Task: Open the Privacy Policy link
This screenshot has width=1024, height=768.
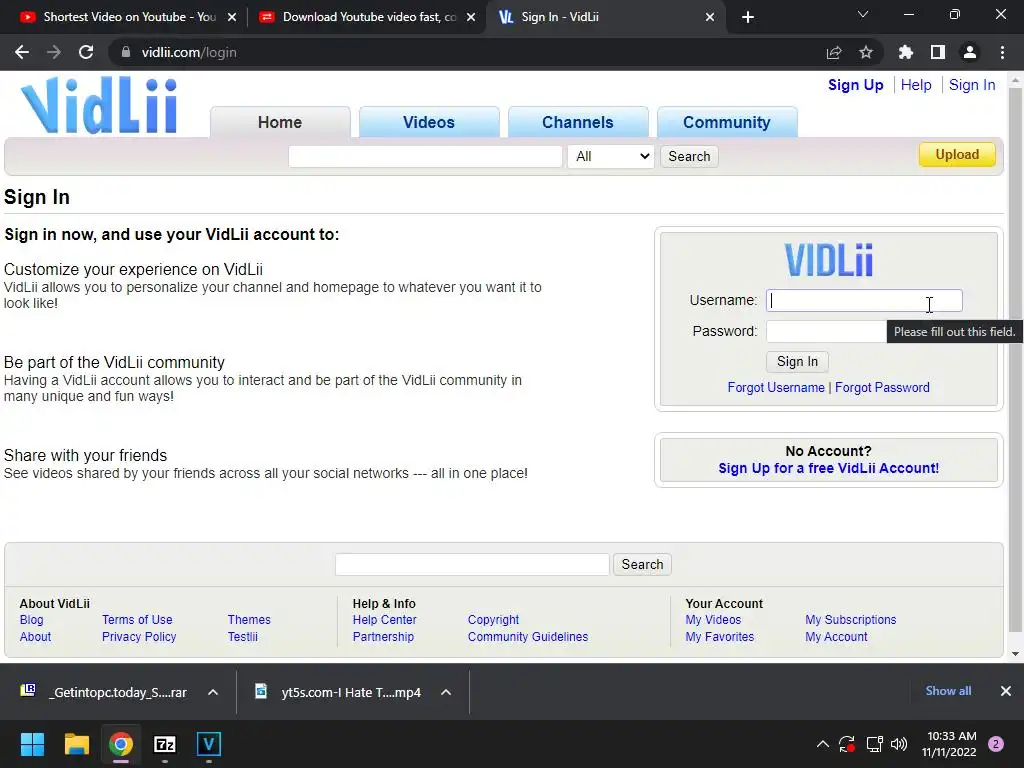Action: point(139,637)
